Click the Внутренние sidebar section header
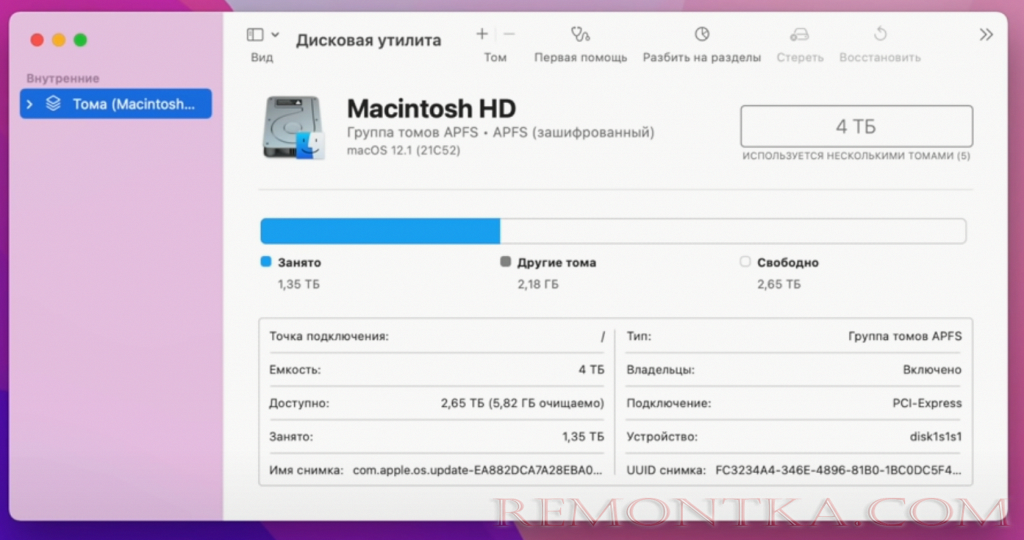The height and width of the screenshot is (540, 1024). 63,78
